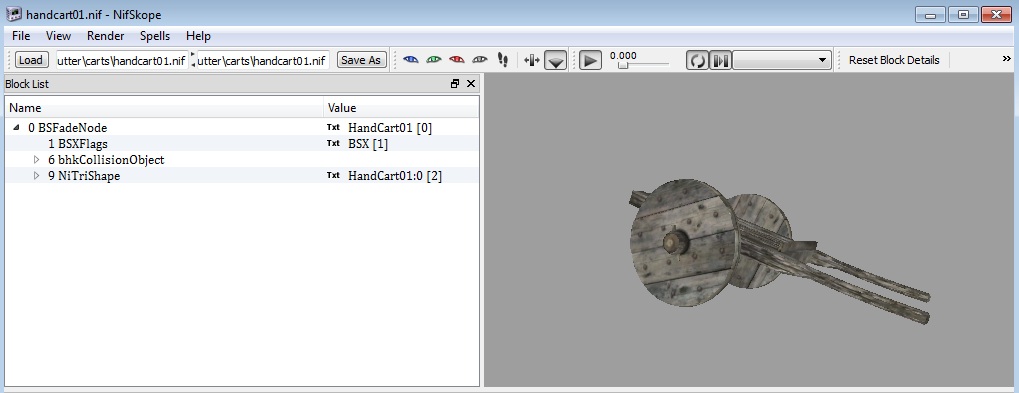Select the 1 BSXFlags row

click(x=242, y=144)
